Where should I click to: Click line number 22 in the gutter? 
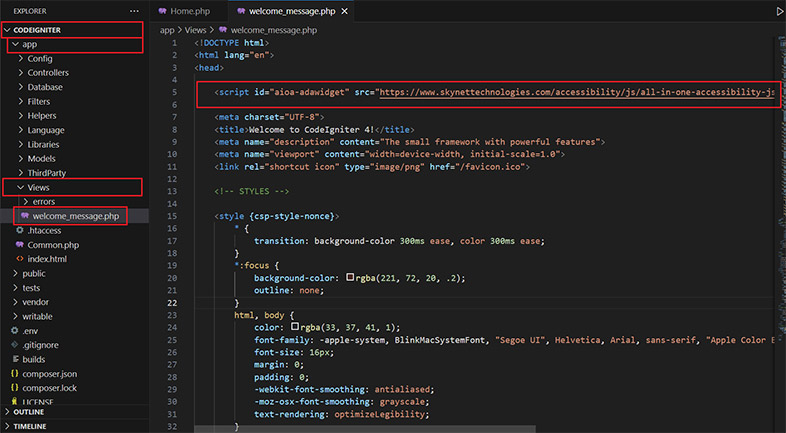pyautogui.click(x=172, y=303)
